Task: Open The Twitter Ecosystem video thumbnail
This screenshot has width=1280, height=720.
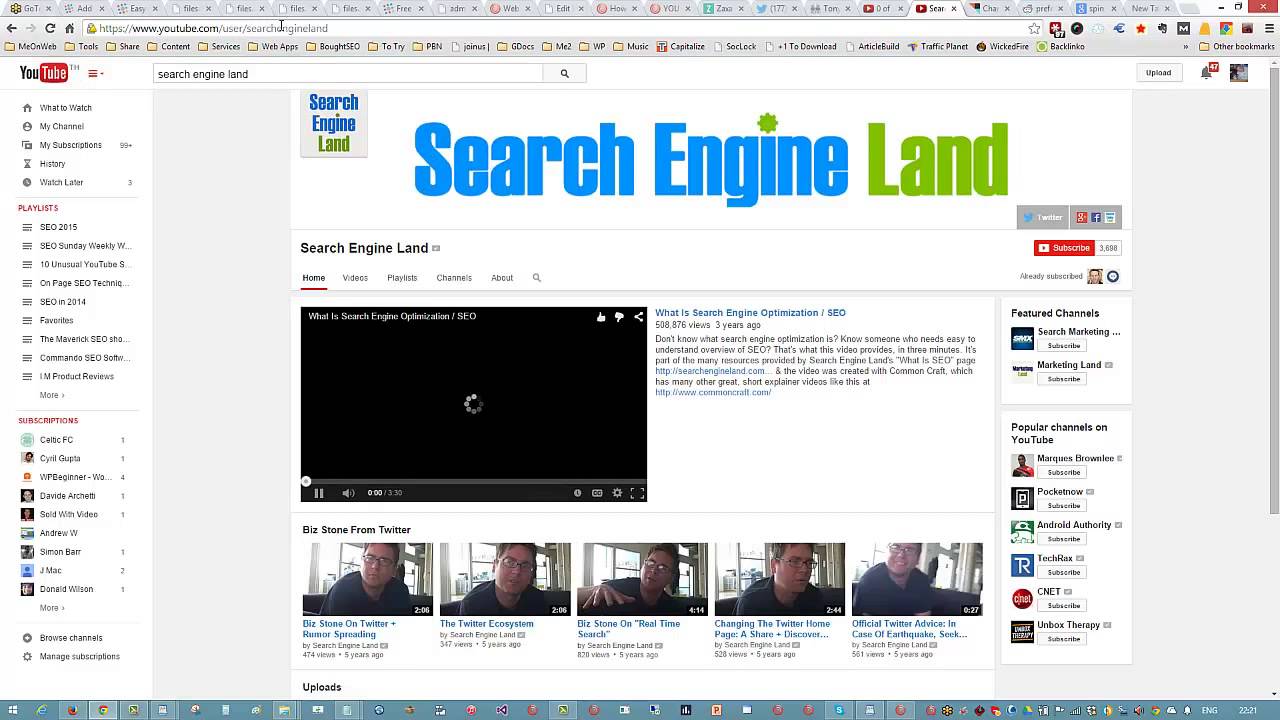Action: (505, 579)
